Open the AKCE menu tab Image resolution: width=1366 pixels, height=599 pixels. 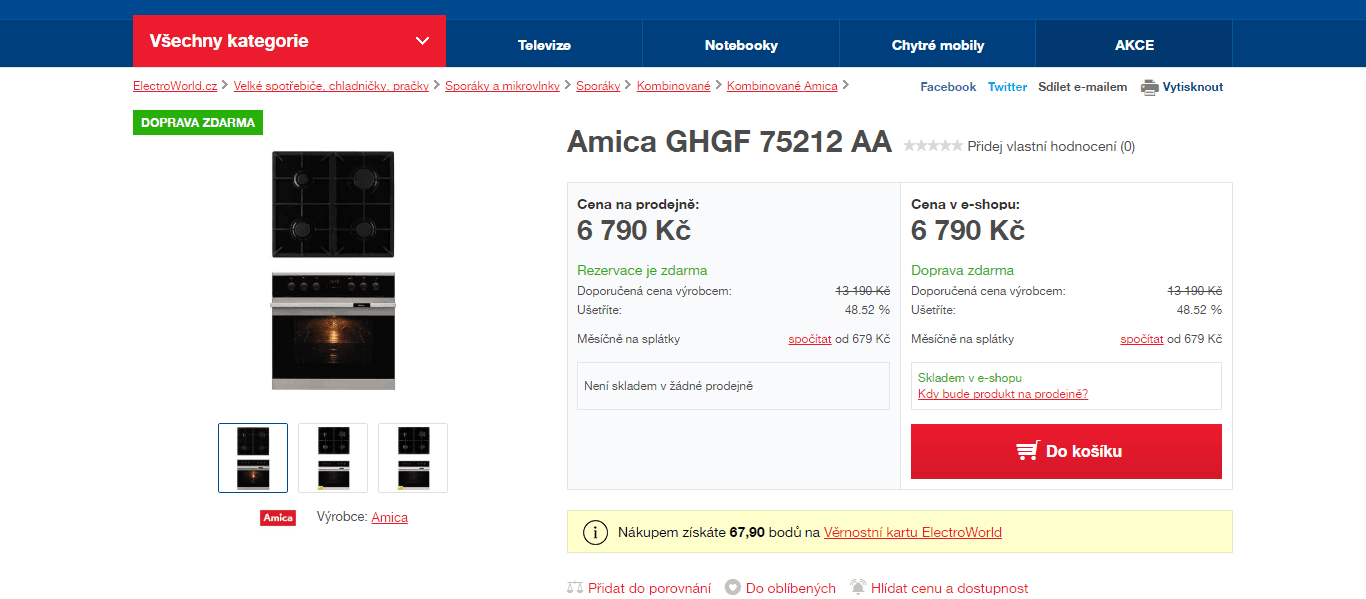click(1135, 45)
